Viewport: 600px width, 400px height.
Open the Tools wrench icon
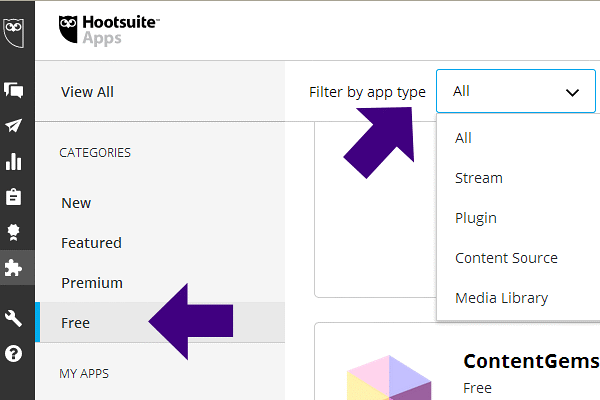click(x=14, y=318)
